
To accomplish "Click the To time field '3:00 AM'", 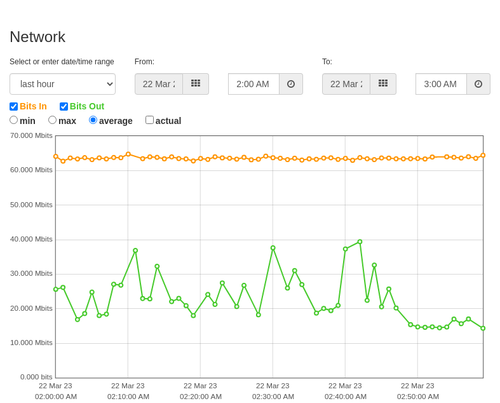I will (x=441, y=84).
